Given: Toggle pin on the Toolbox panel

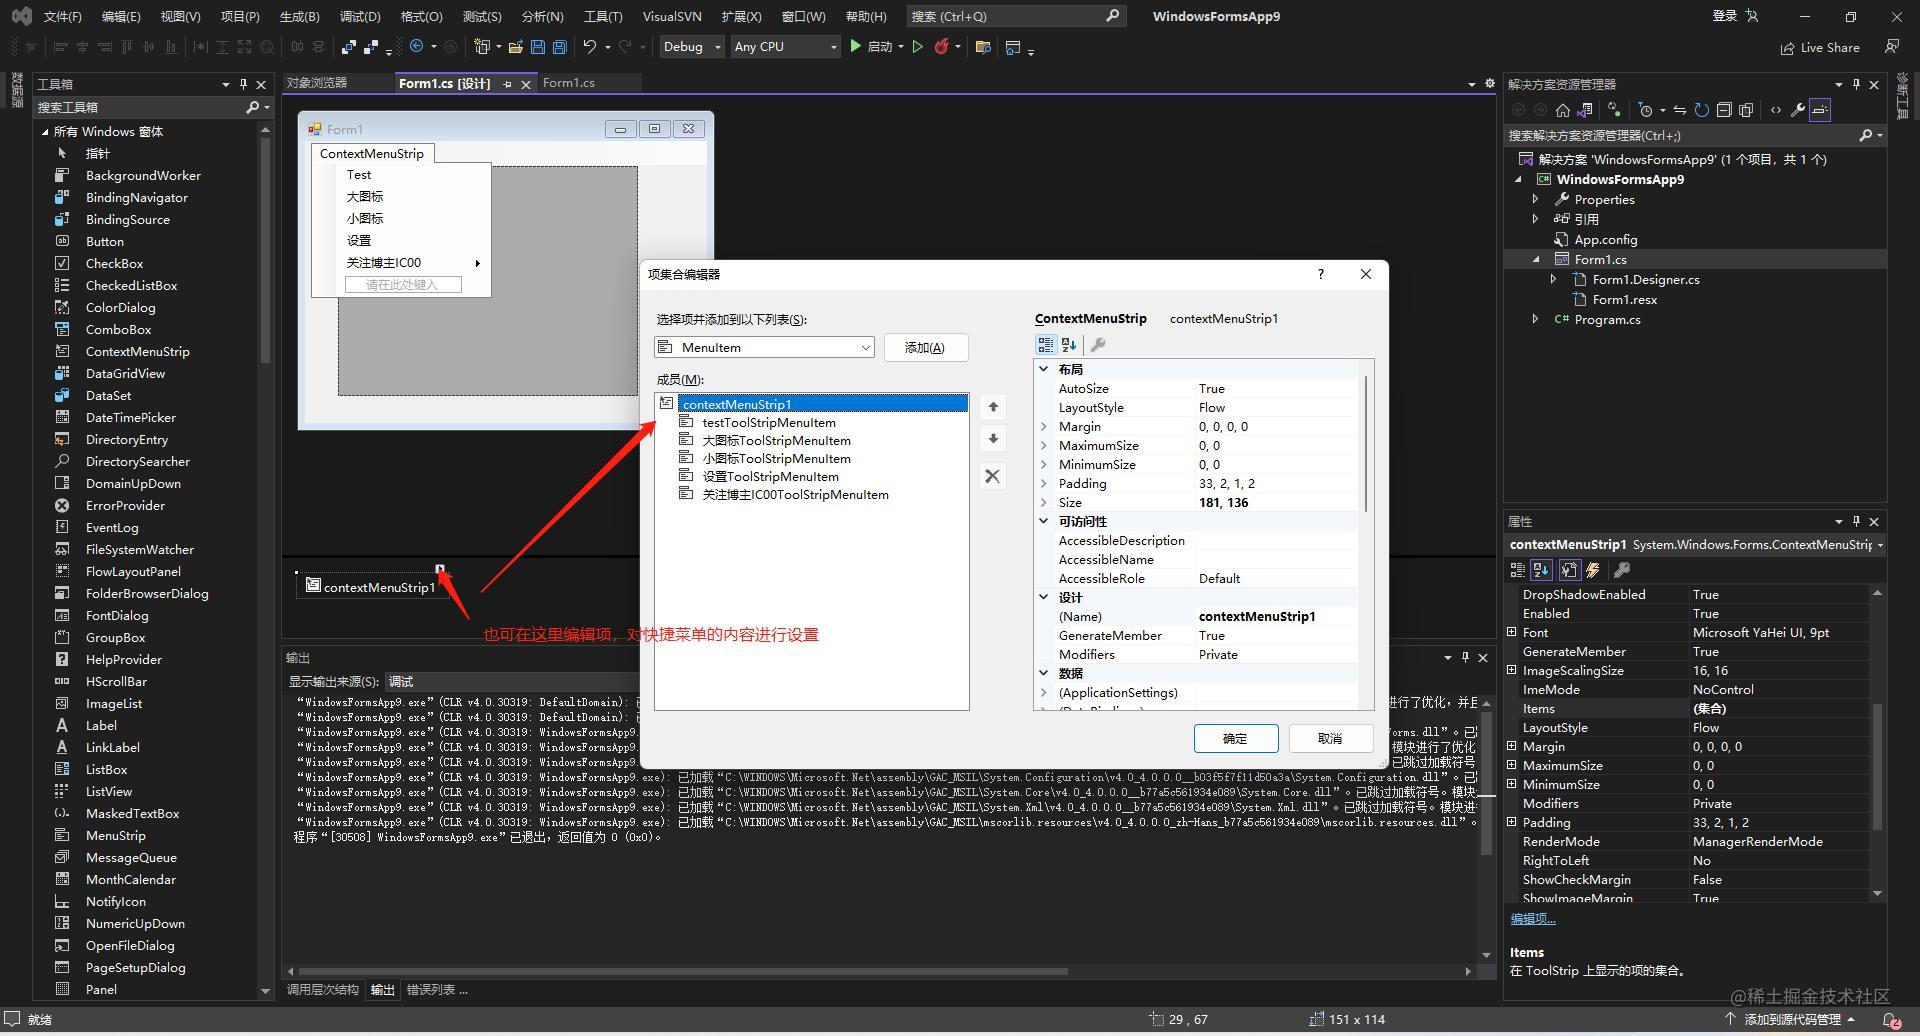Looking at the screenshot, I should [243, 84].
